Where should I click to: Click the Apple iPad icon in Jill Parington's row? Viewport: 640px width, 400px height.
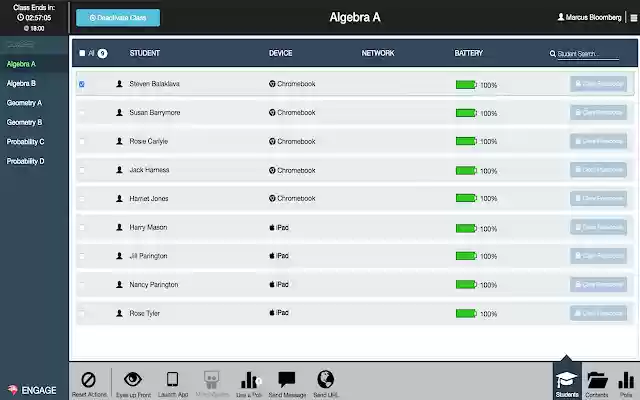coord(272,256)
